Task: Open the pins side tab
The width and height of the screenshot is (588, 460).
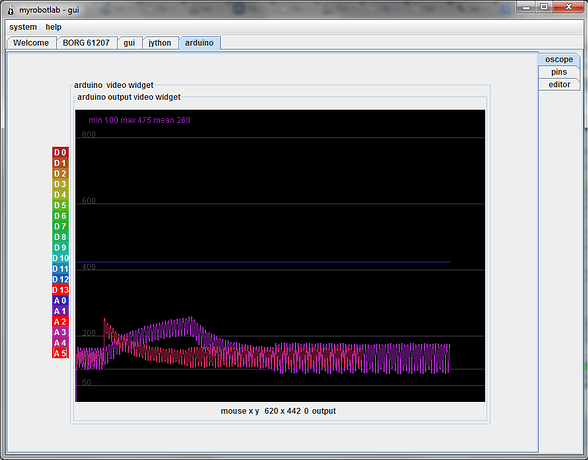Action: [559, 72]
